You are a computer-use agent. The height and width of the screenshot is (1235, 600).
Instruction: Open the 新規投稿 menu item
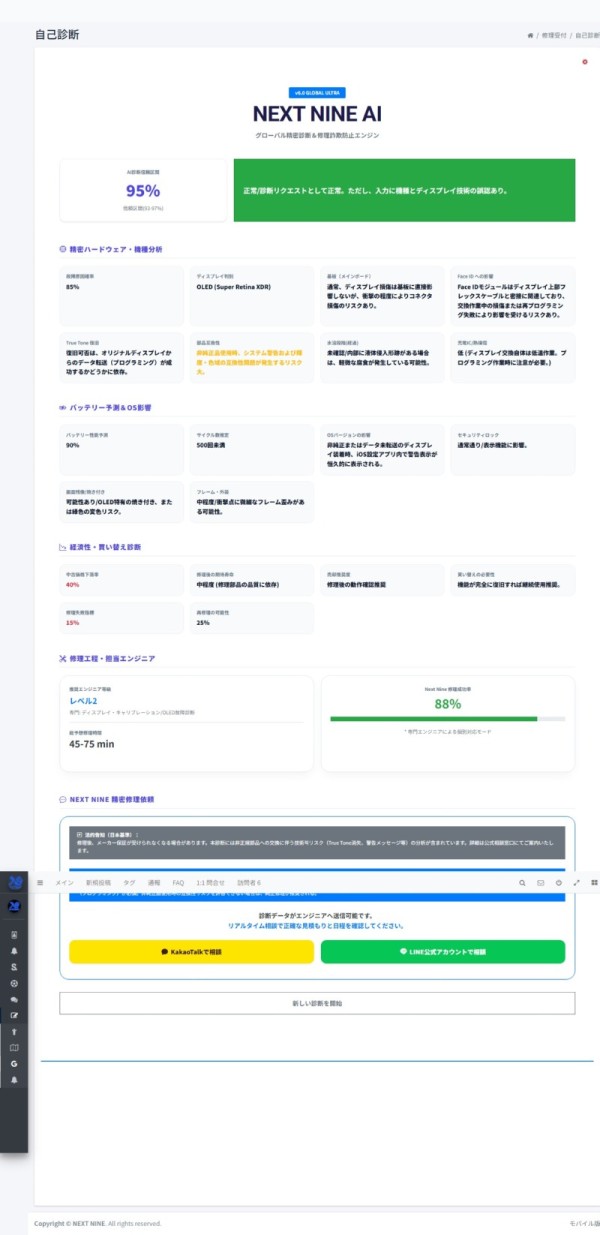click(99, 883)
